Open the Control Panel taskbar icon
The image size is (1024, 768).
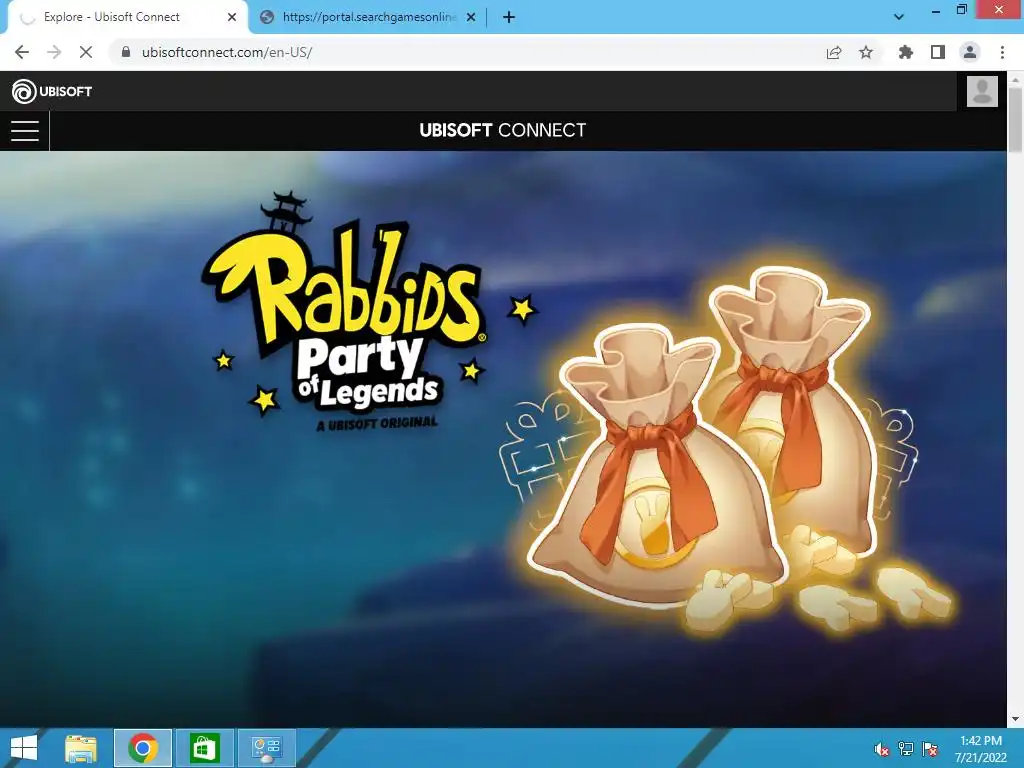[x=266, y=748]
